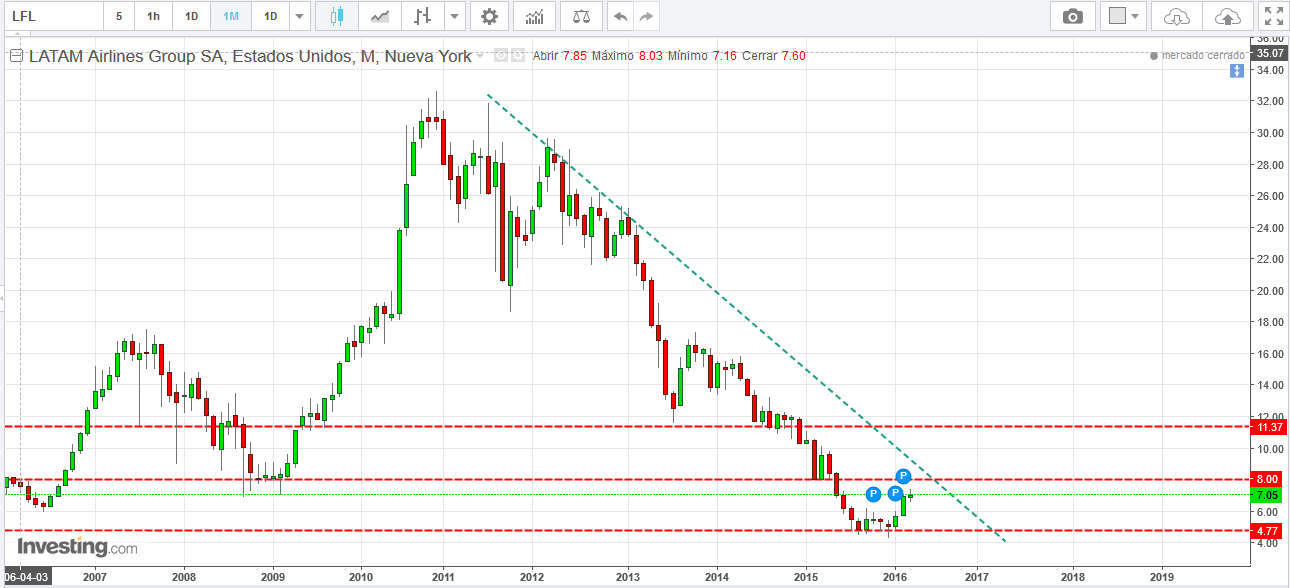
Task: Click the Investing.com logo
Action: pyautogui.click(x=77, y=547)
